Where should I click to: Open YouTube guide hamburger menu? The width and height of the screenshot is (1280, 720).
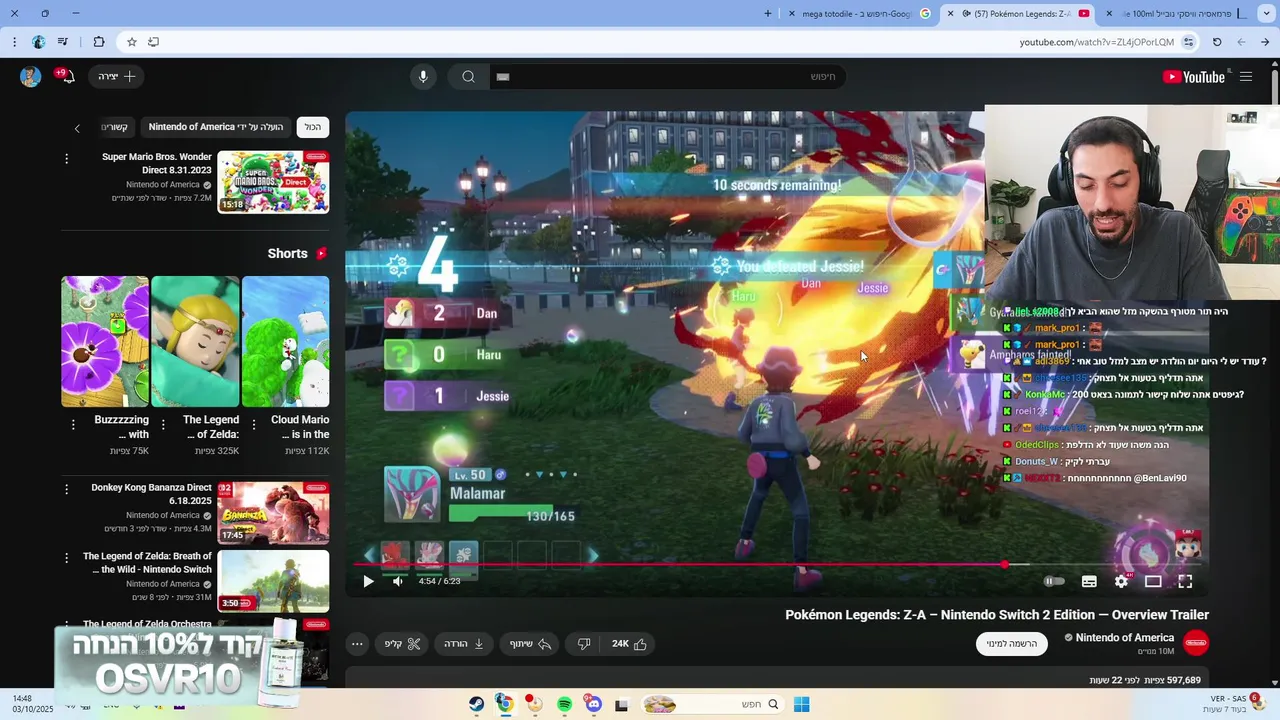(x=1246, y=77)
